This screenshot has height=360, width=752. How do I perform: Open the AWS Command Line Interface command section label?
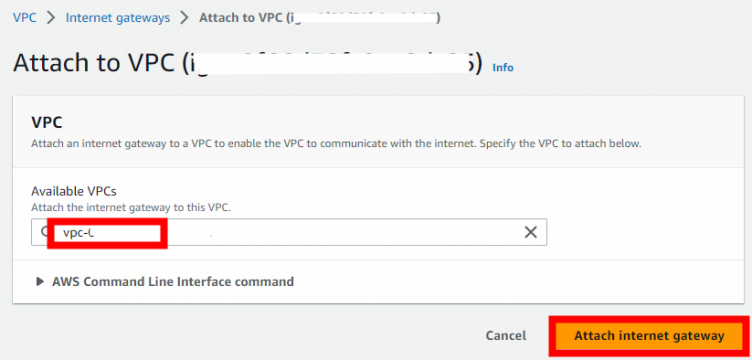tap(173, 281)
